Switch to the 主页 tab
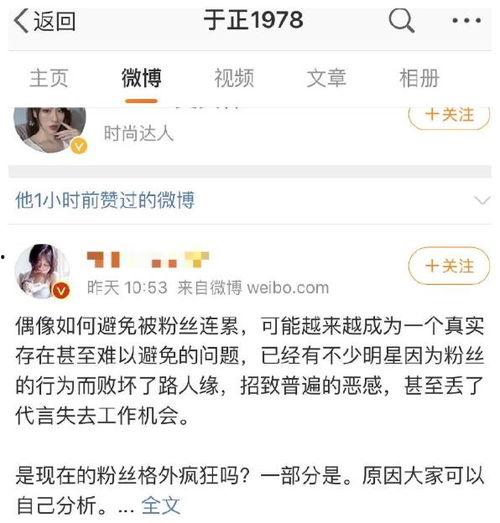The image size is (500, 523). click(x=49, y=78)
